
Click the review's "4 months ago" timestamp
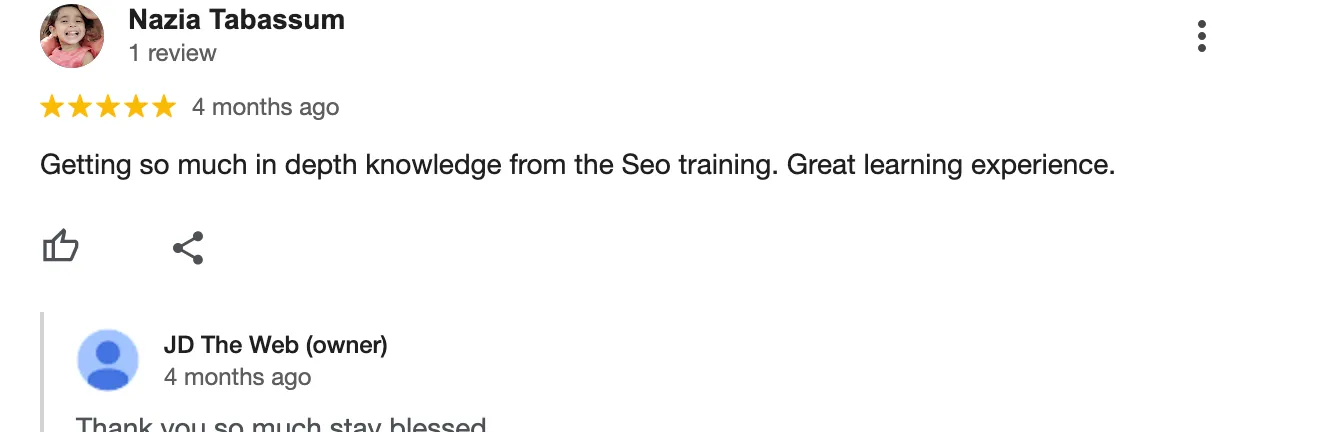(265, 107)
